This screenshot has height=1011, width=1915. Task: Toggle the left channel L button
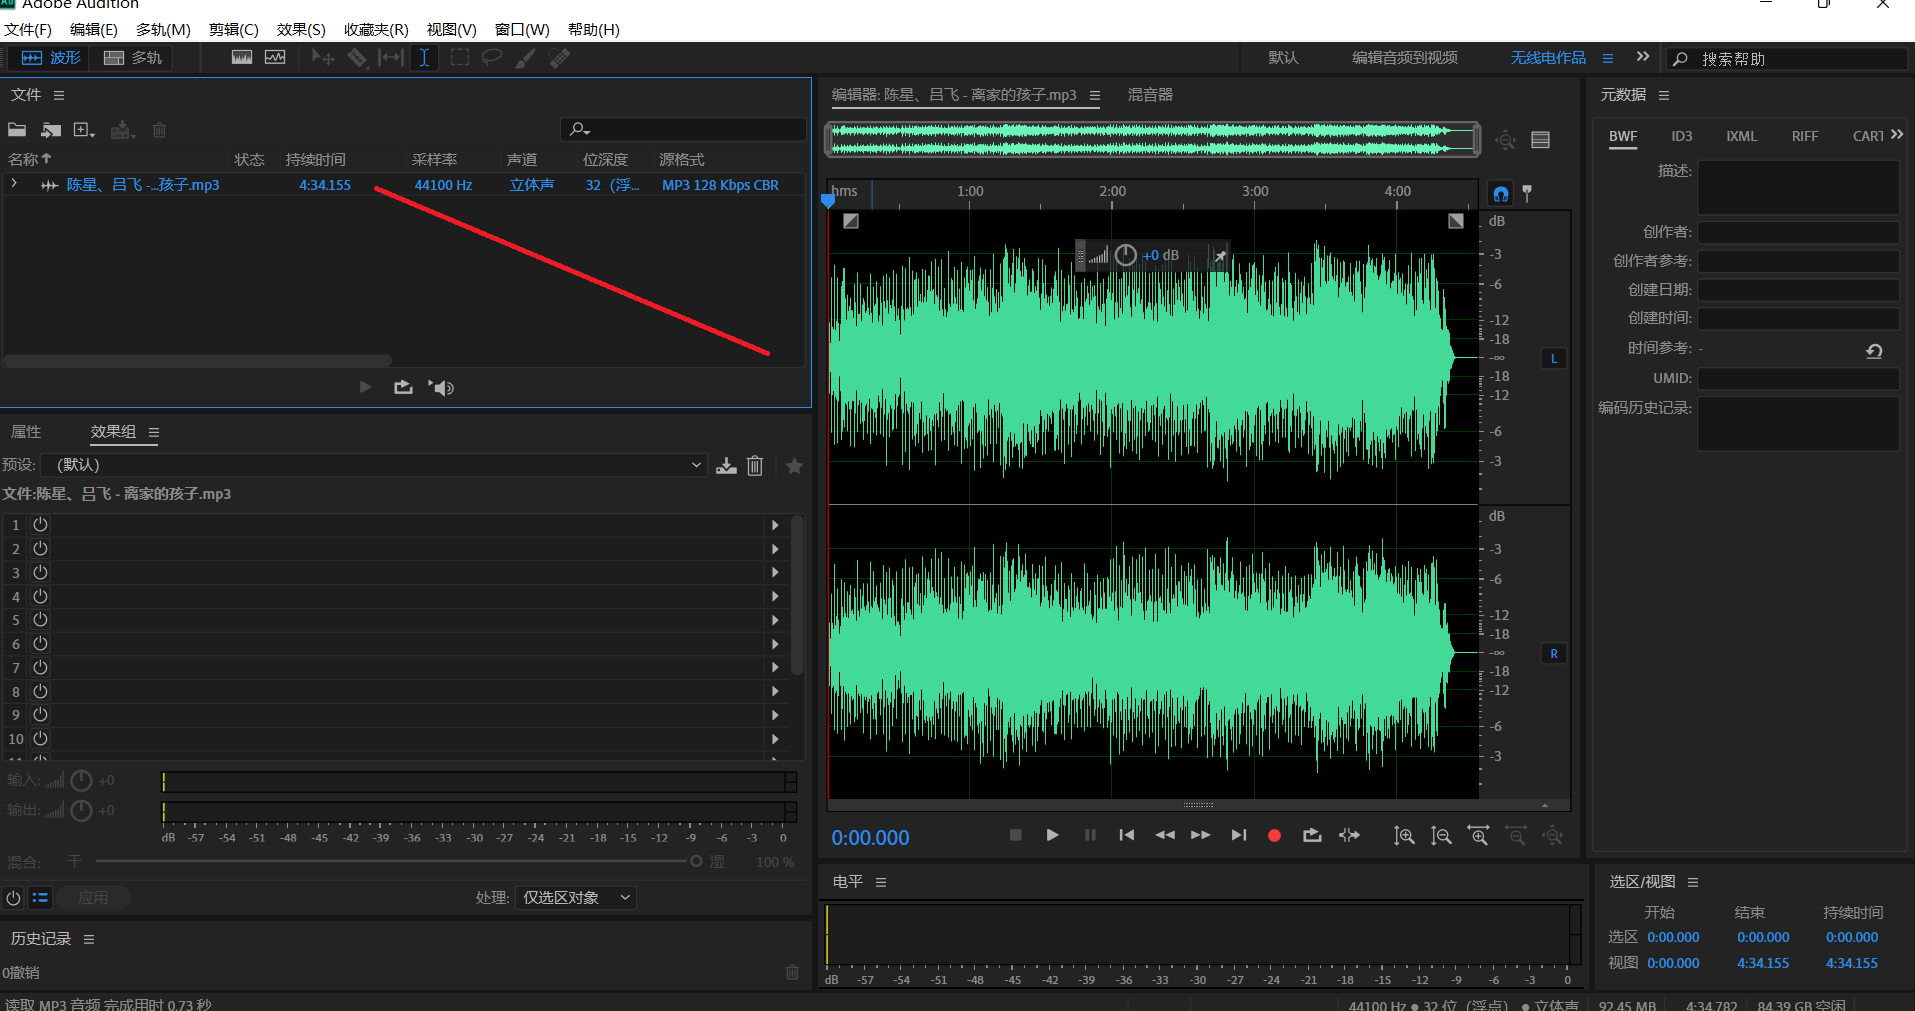pos(1554,358)
